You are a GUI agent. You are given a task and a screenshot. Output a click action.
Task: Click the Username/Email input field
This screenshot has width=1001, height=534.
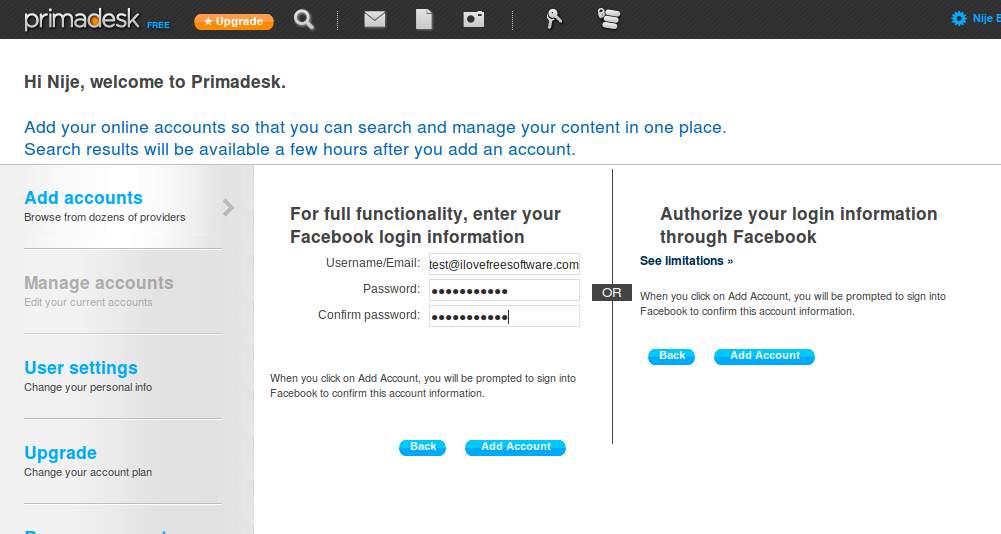pos(504,264)
